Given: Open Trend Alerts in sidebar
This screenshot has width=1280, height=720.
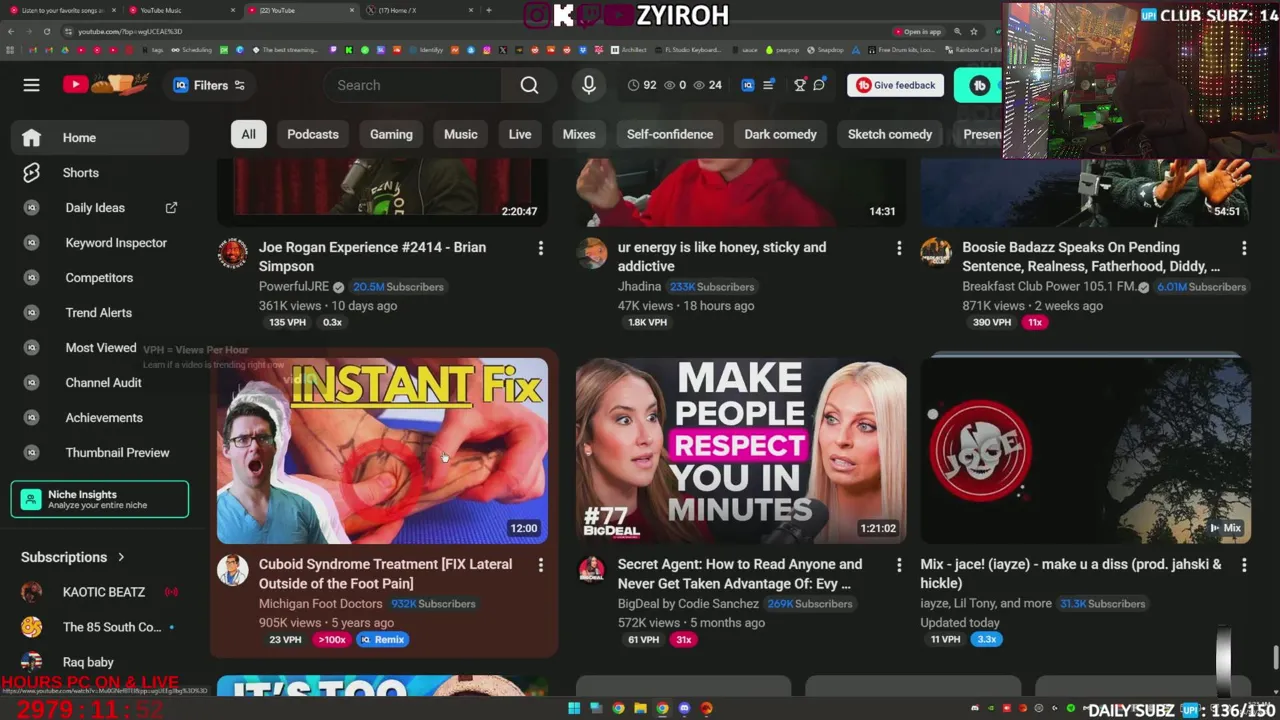Looking at the screenshot, I should (x=99, y=312).
